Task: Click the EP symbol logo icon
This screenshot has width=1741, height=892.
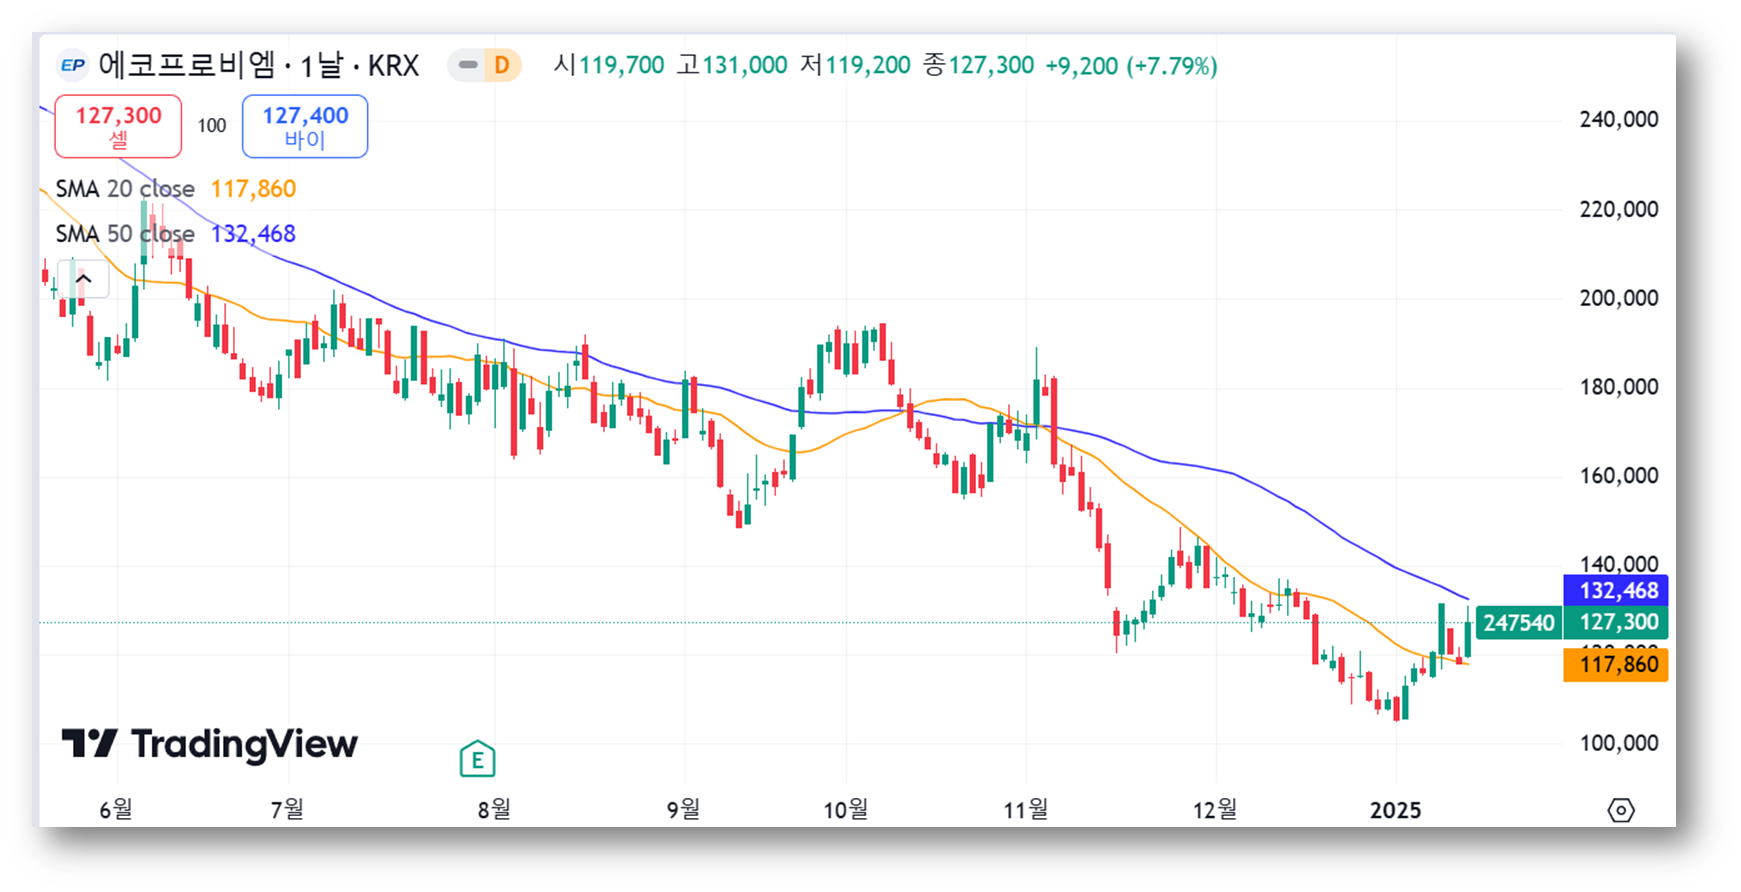Action: (72, 66)
